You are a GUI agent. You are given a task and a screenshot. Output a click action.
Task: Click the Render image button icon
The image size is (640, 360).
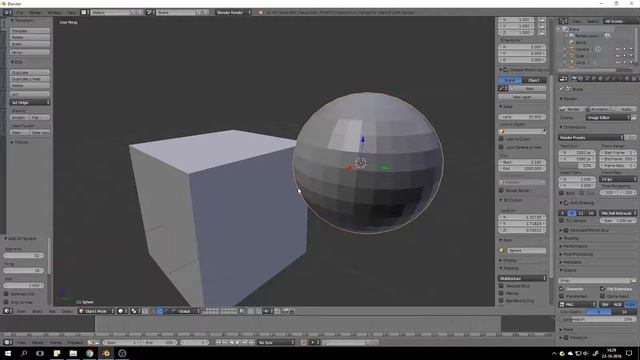(x=562, y=109)
